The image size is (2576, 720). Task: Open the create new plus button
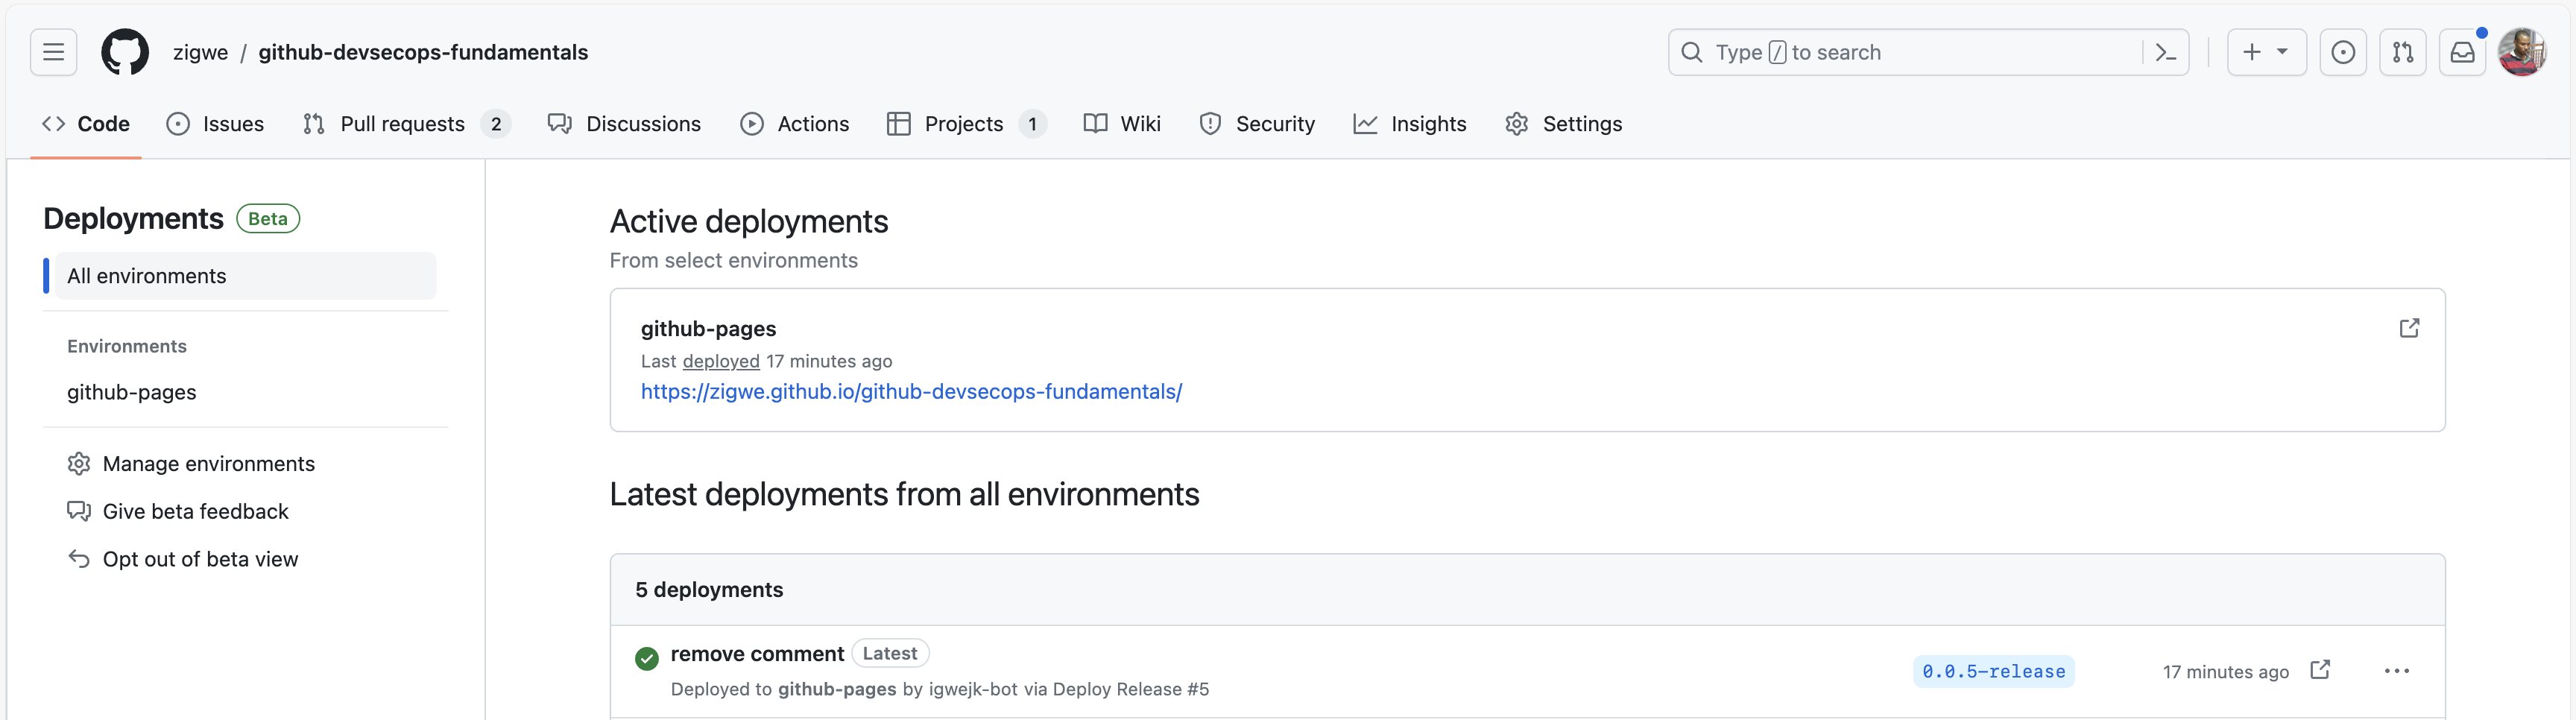[2251, 52]
